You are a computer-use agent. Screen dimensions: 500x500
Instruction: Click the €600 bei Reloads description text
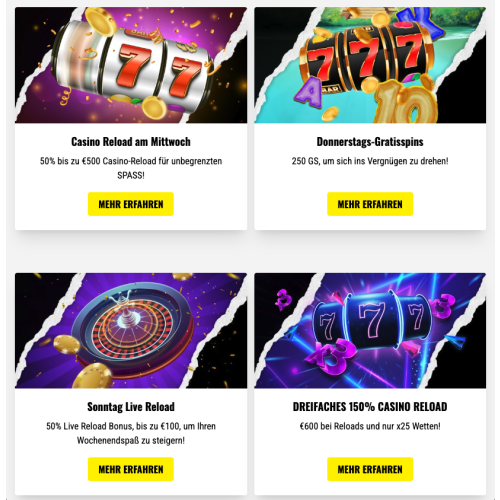(370, 426)
